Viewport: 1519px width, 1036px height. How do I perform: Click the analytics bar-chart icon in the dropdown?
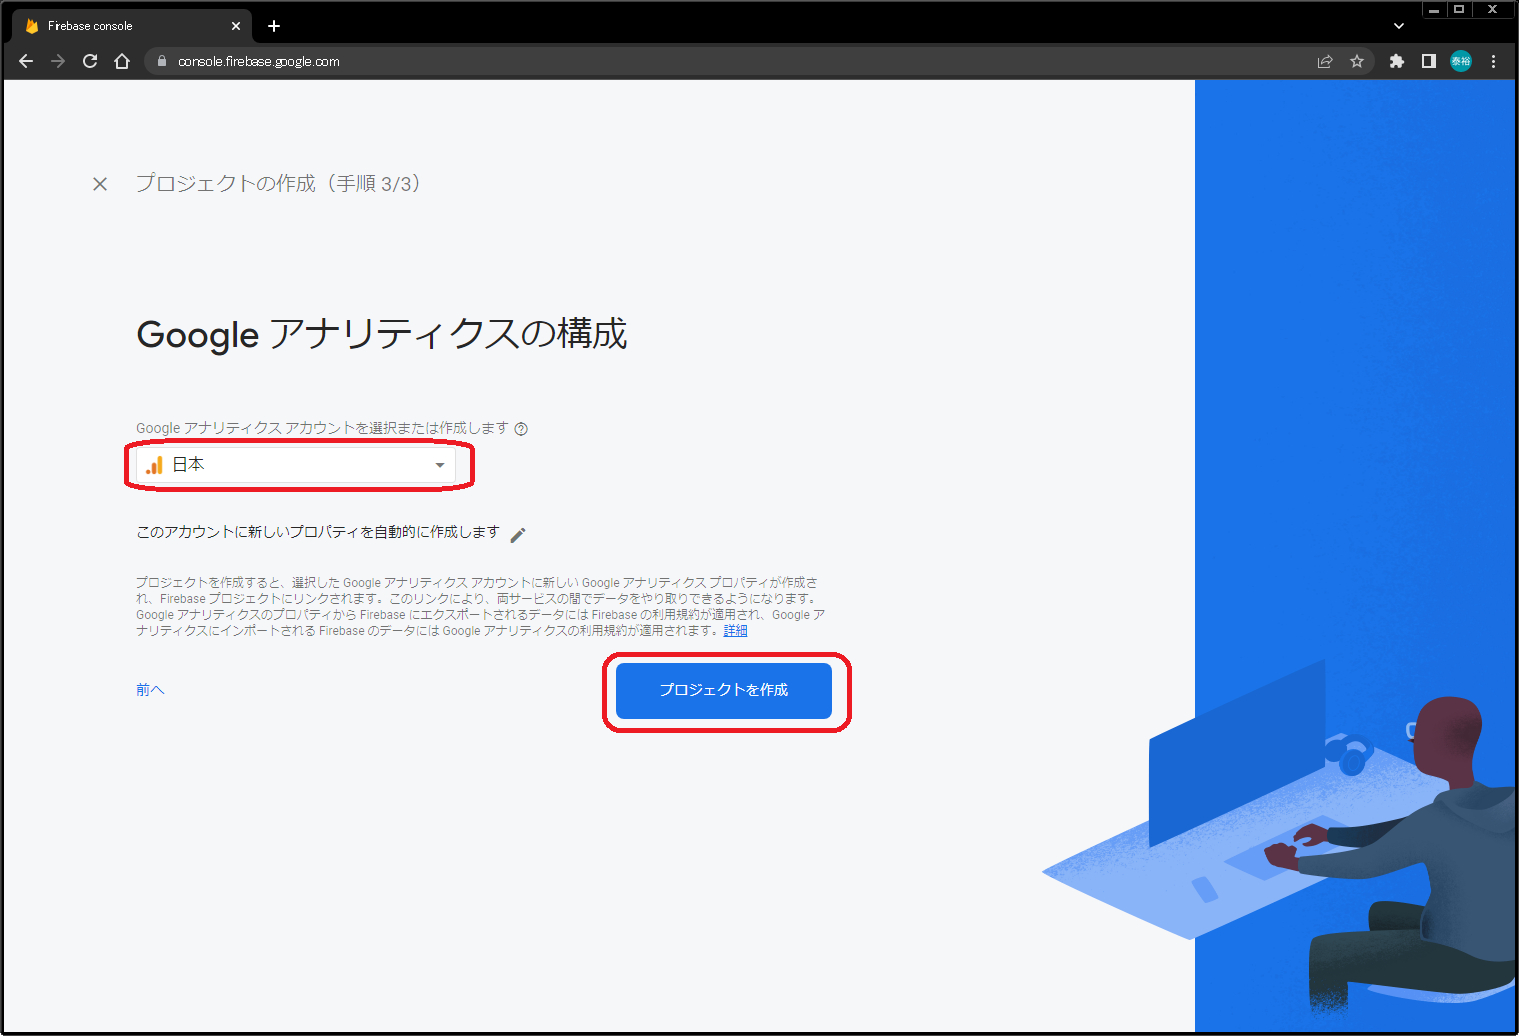154,465
